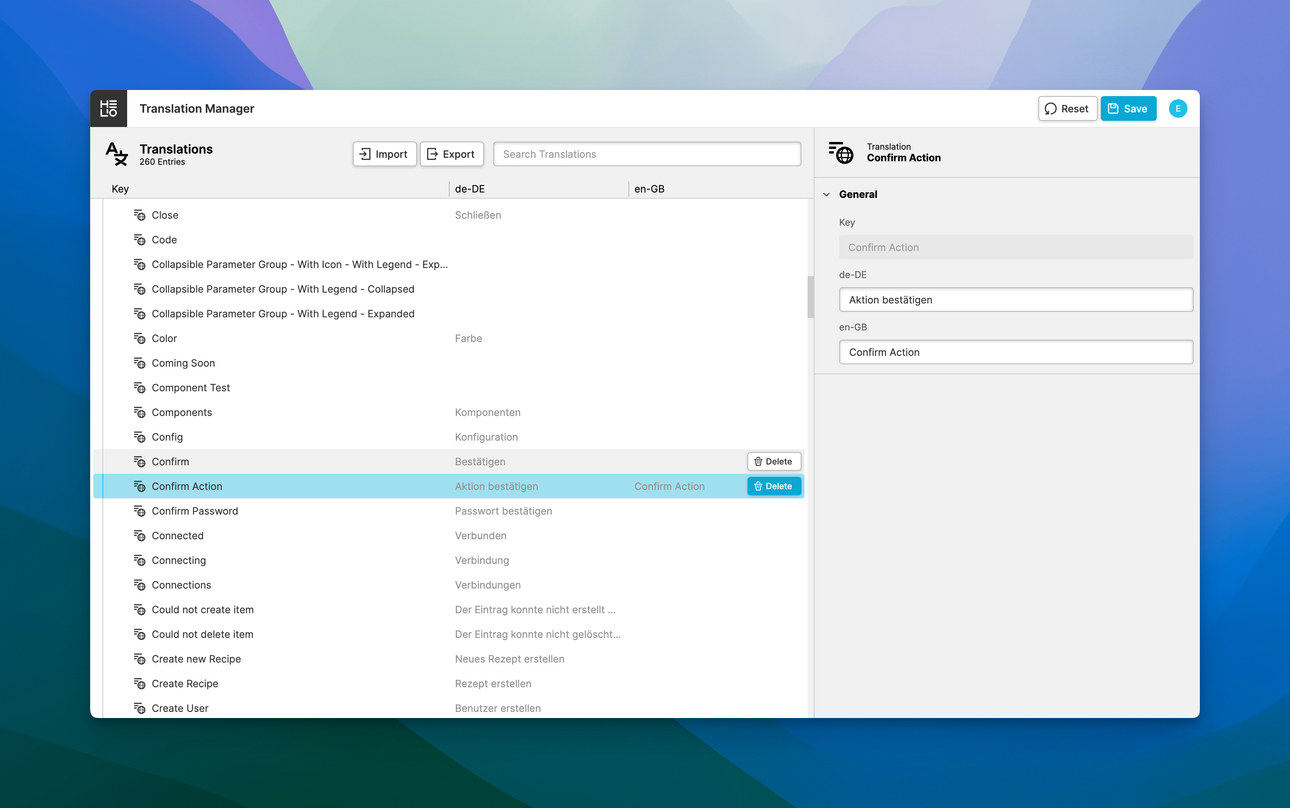Click the Translations language icon in the header
This screenshot has width=1290, height=808.
pyautogui.click(x=117, y=154)
